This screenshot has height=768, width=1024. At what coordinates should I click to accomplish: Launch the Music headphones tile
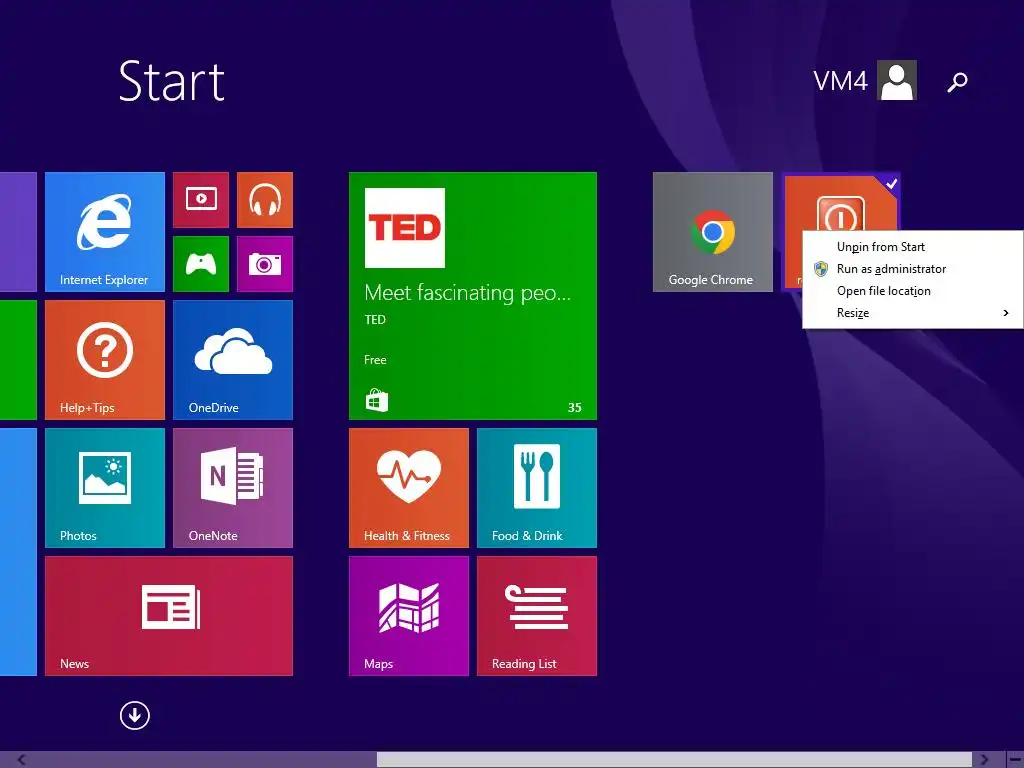point(265,200)
